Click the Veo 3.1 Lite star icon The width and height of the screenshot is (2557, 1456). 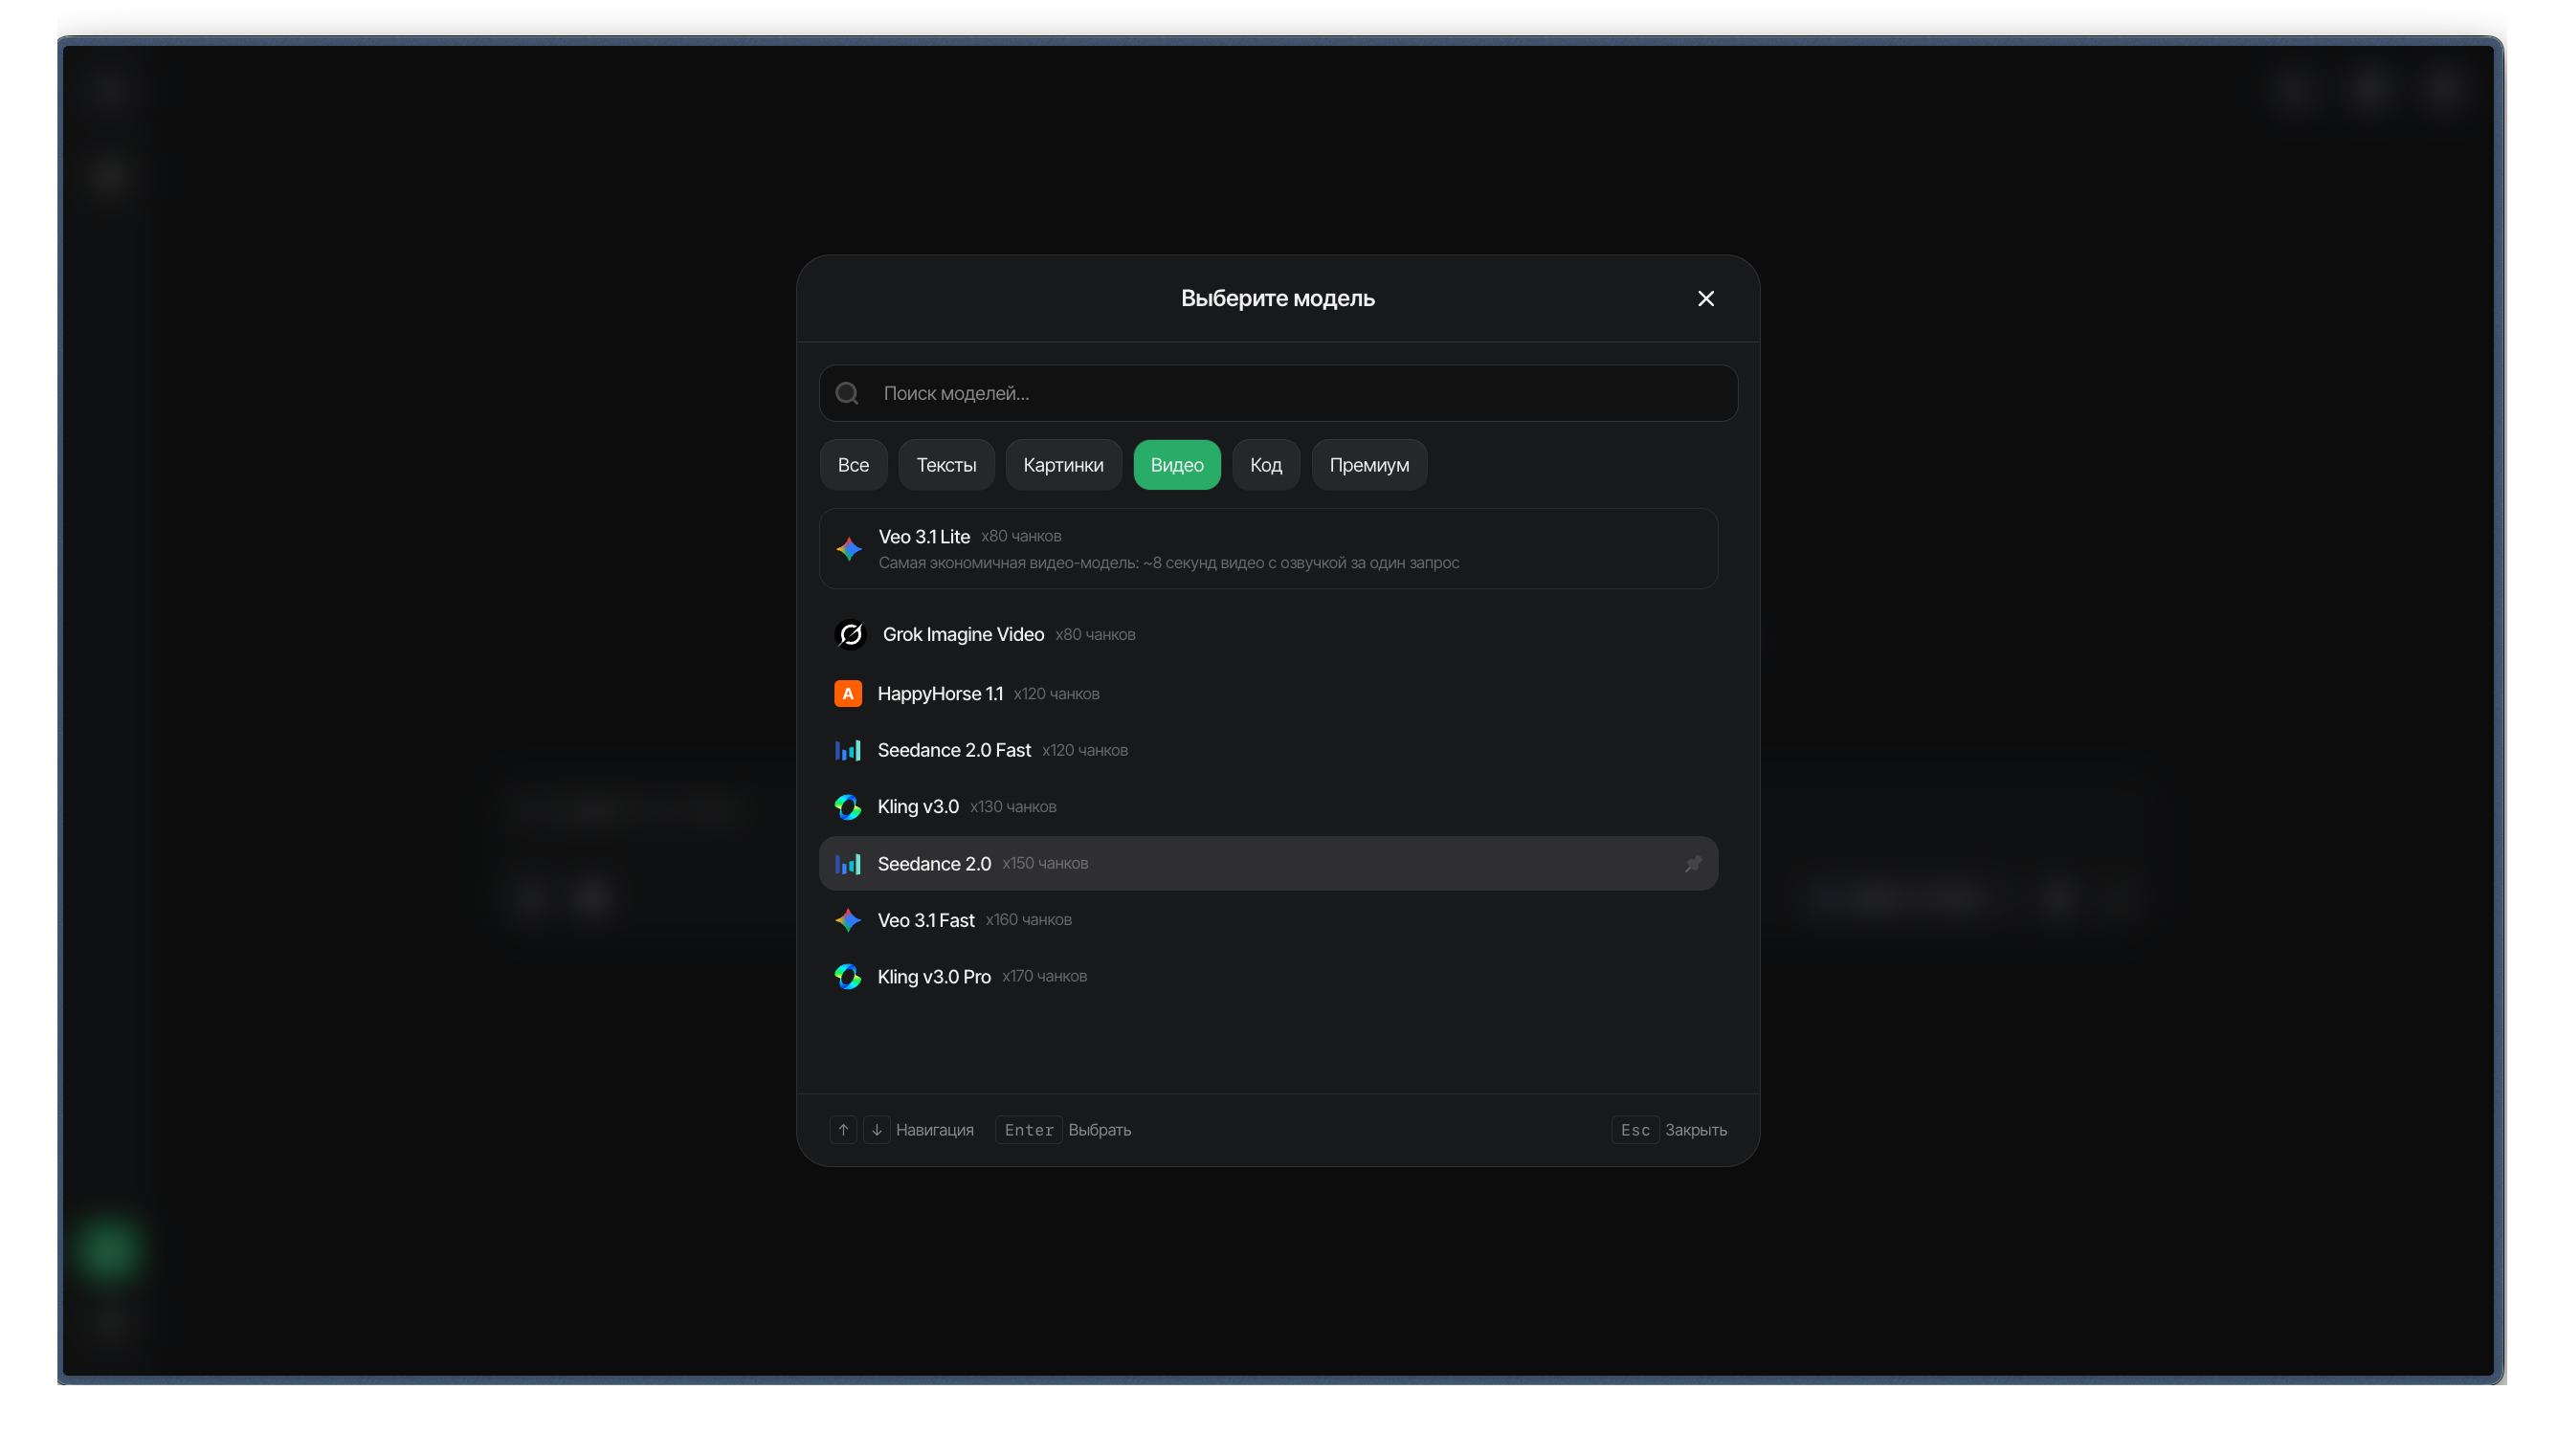(848, 549)
